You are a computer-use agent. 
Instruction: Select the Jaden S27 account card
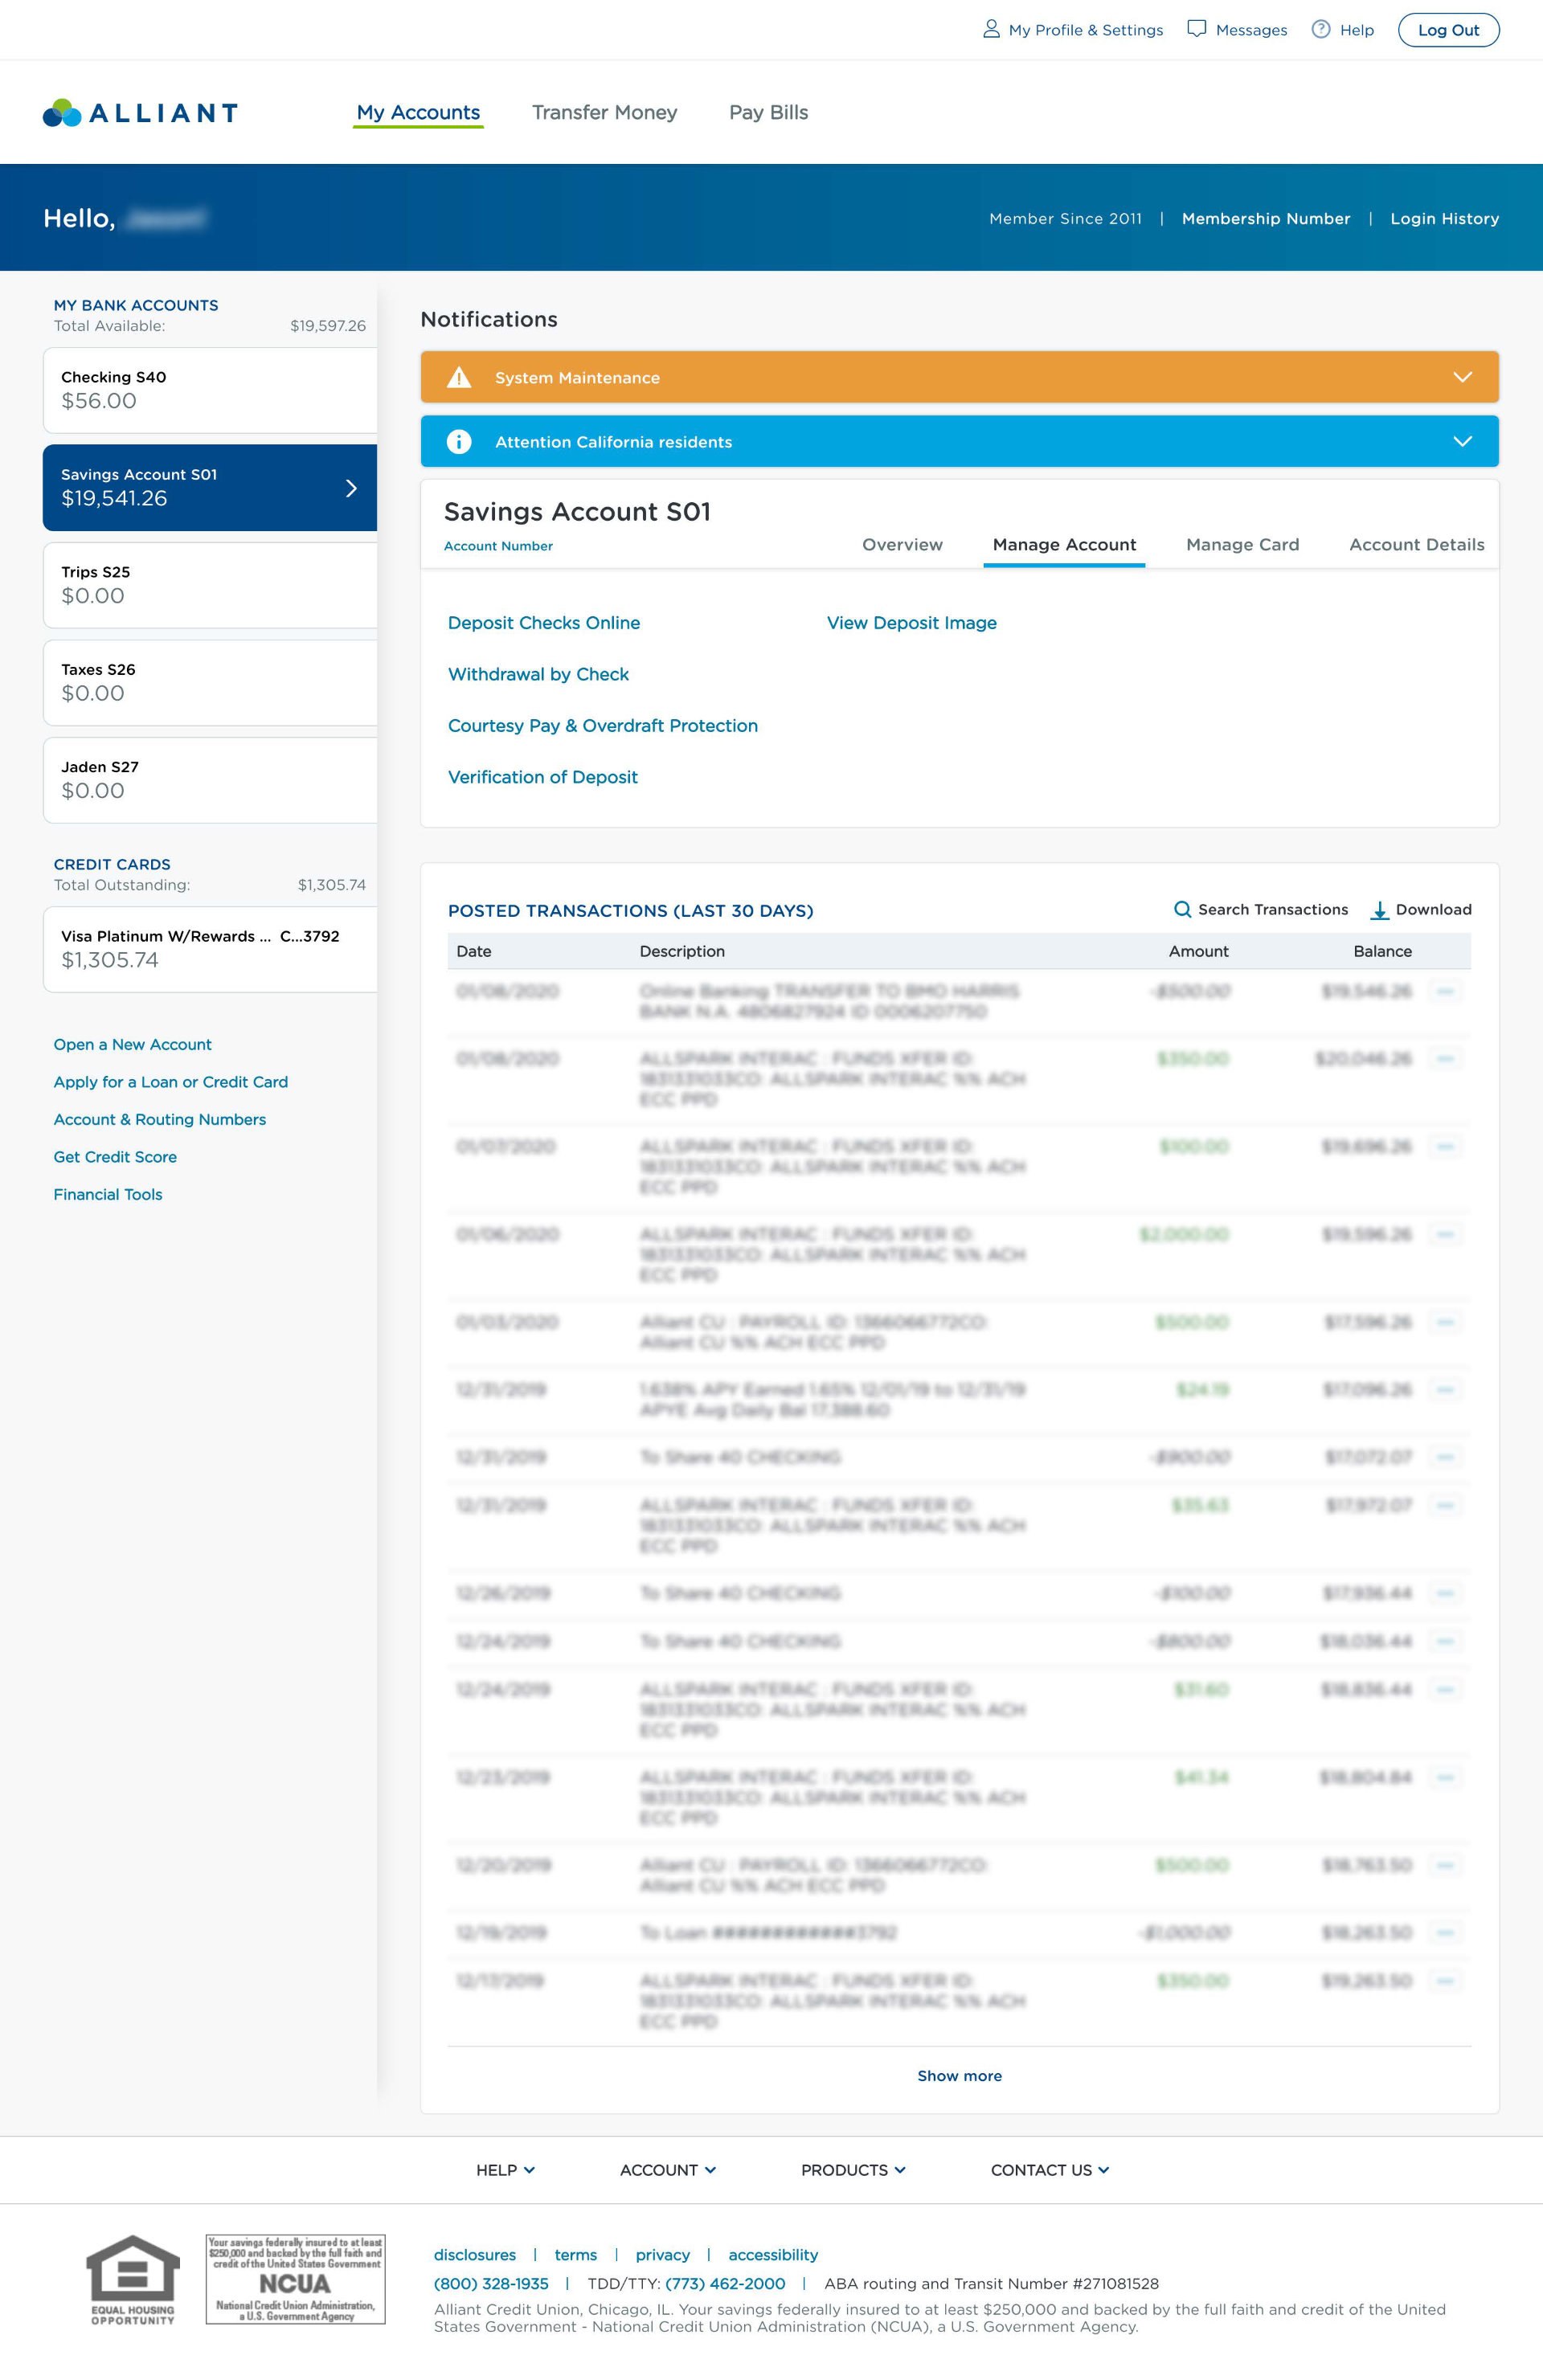pos(210,780)
